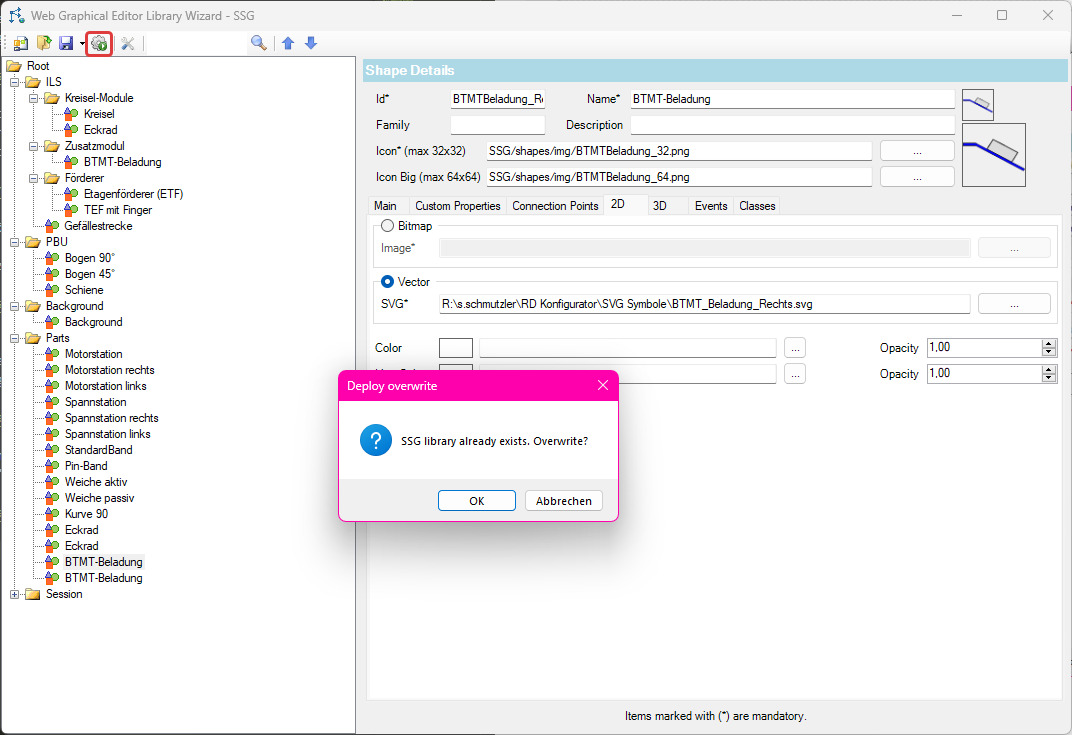Viewport: 1072px width, 735px height.
Task: Open the wrench and screwdriver tools icon
Action: tap(128, 43)
